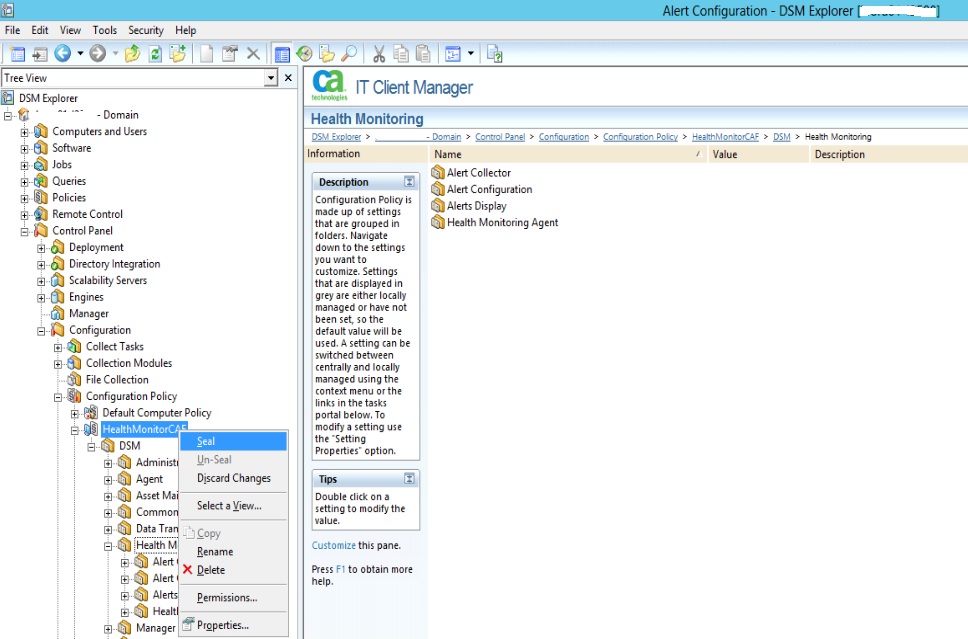Open the Tree View dropdown

(x=271, y=78)
